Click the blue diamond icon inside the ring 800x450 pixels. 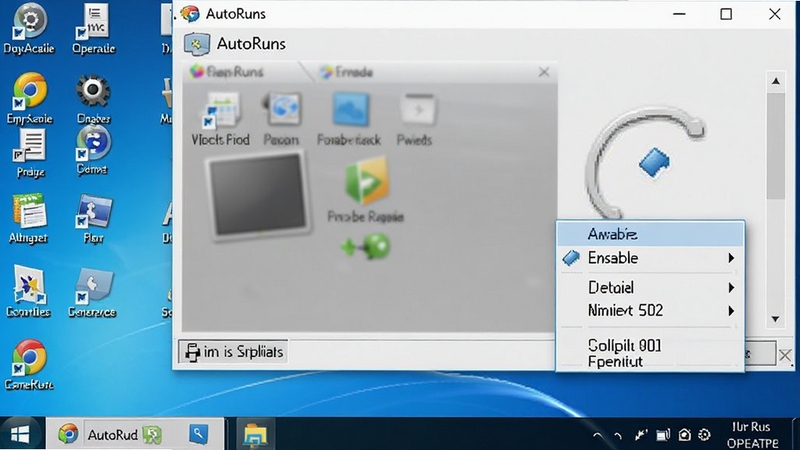(x=654, y=163)
